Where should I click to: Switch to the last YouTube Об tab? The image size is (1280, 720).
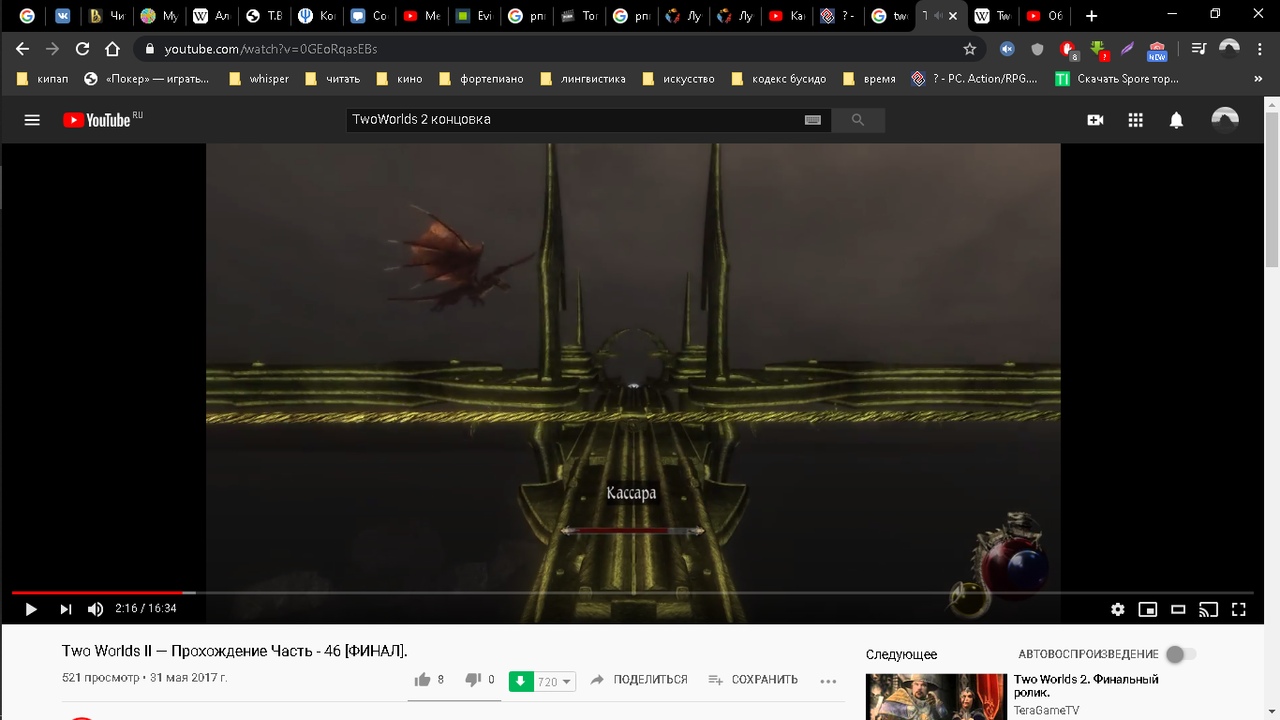coord(1045,16)
